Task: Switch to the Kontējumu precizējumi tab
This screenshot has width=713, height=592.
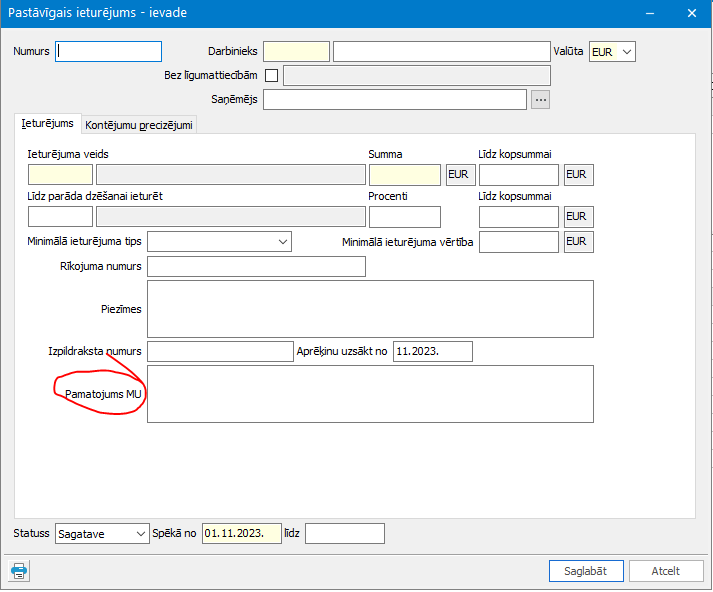Action: 140,125
